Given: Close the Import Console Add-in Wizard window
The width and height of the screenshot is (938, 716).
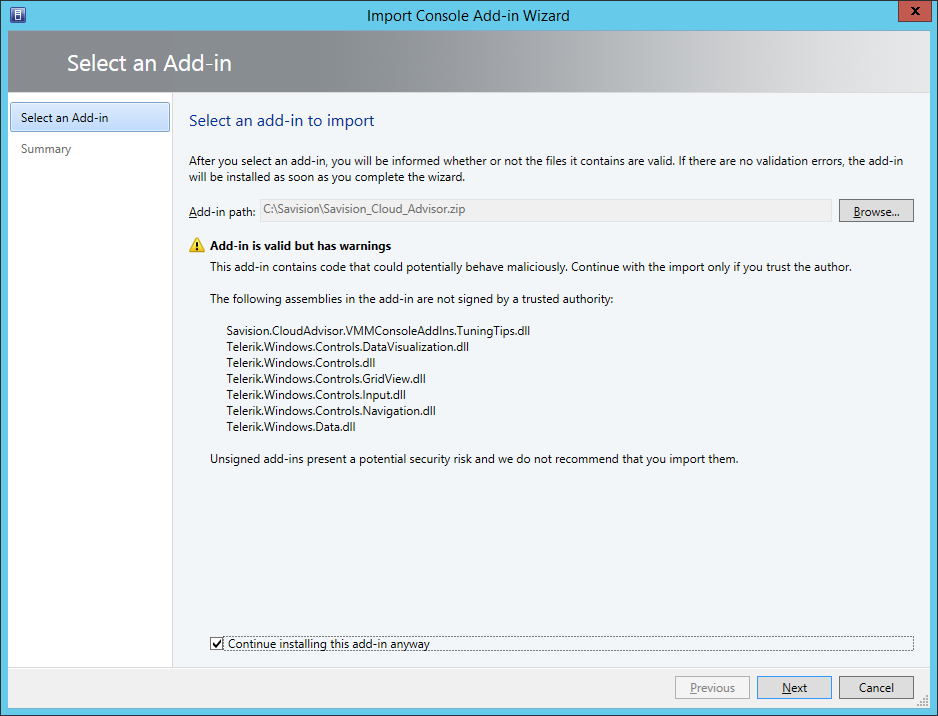Looking at the screenshot, I should pyautogui.click(x=910, y=14).
